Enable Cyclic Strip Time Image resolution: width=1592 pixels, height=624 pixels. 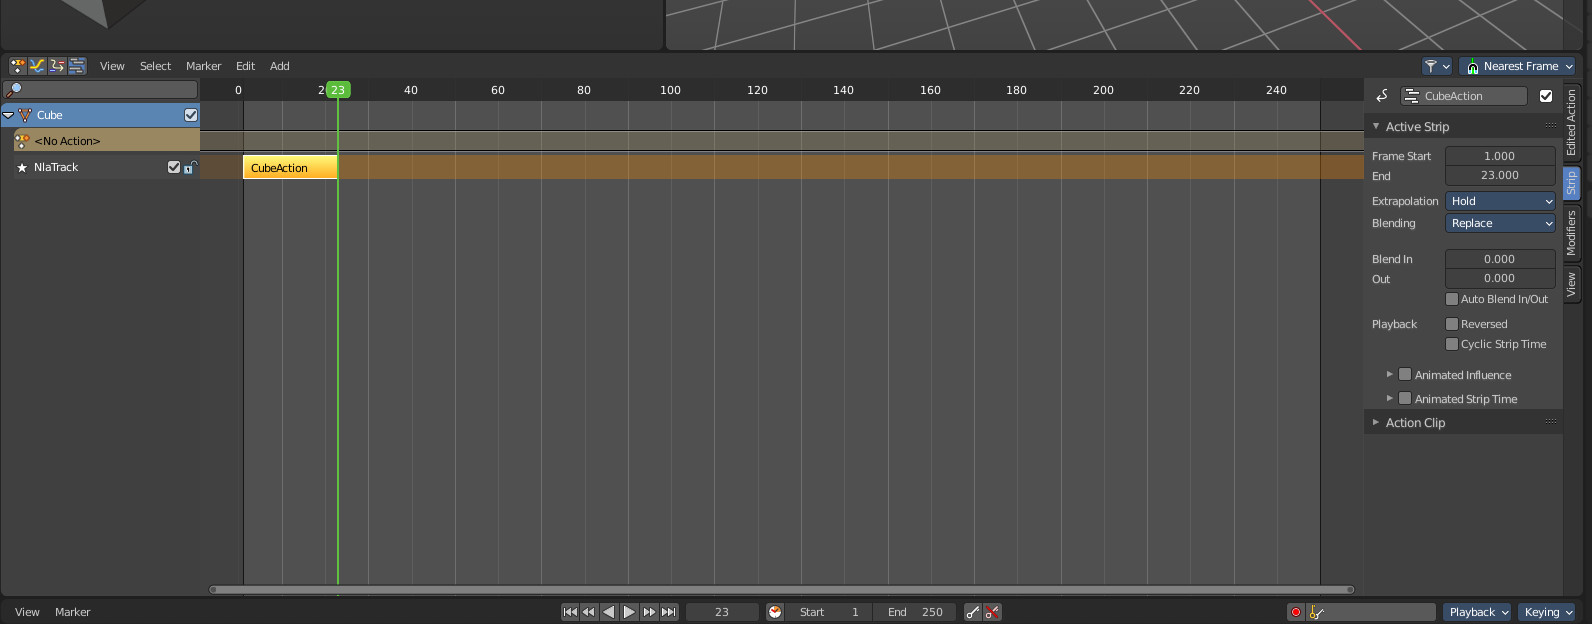pos(1452,344)
